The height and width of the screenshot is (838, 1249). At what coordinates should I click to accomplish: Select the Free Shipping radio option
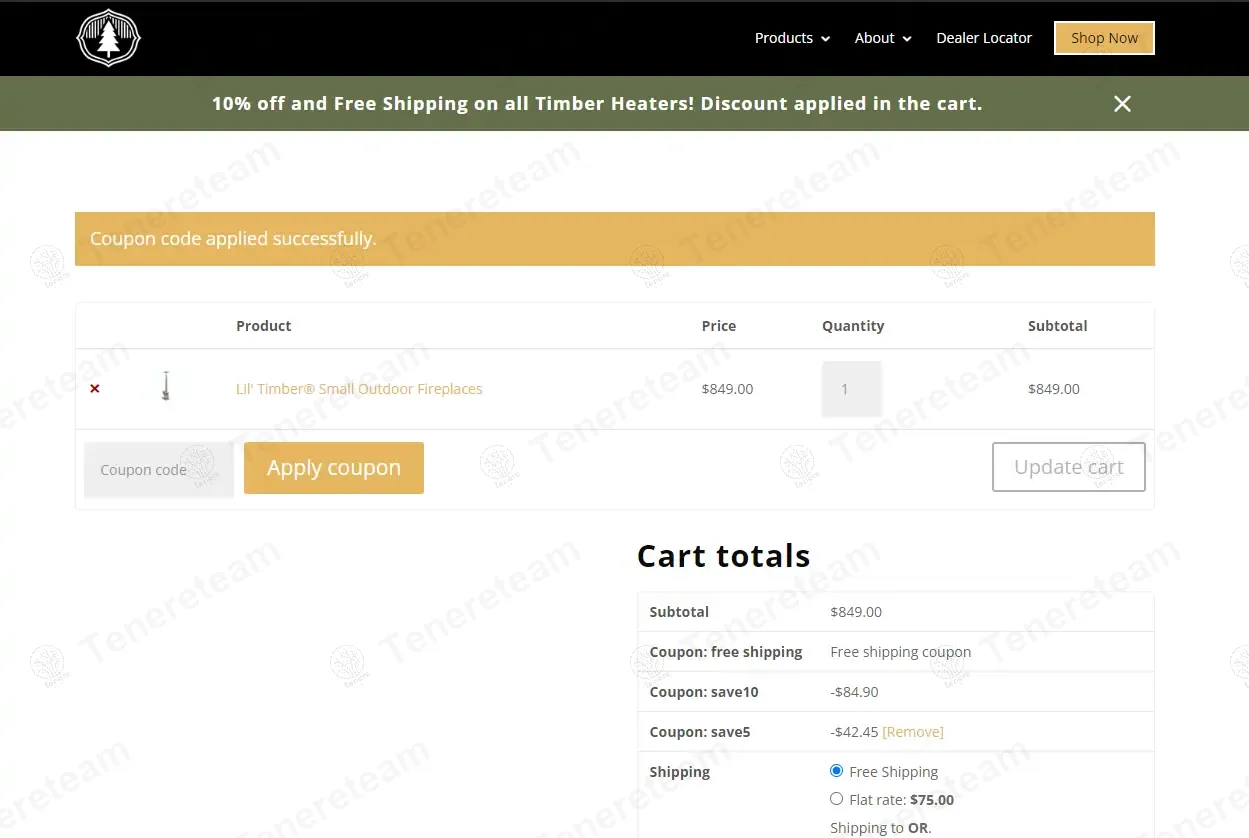[837, 771]
